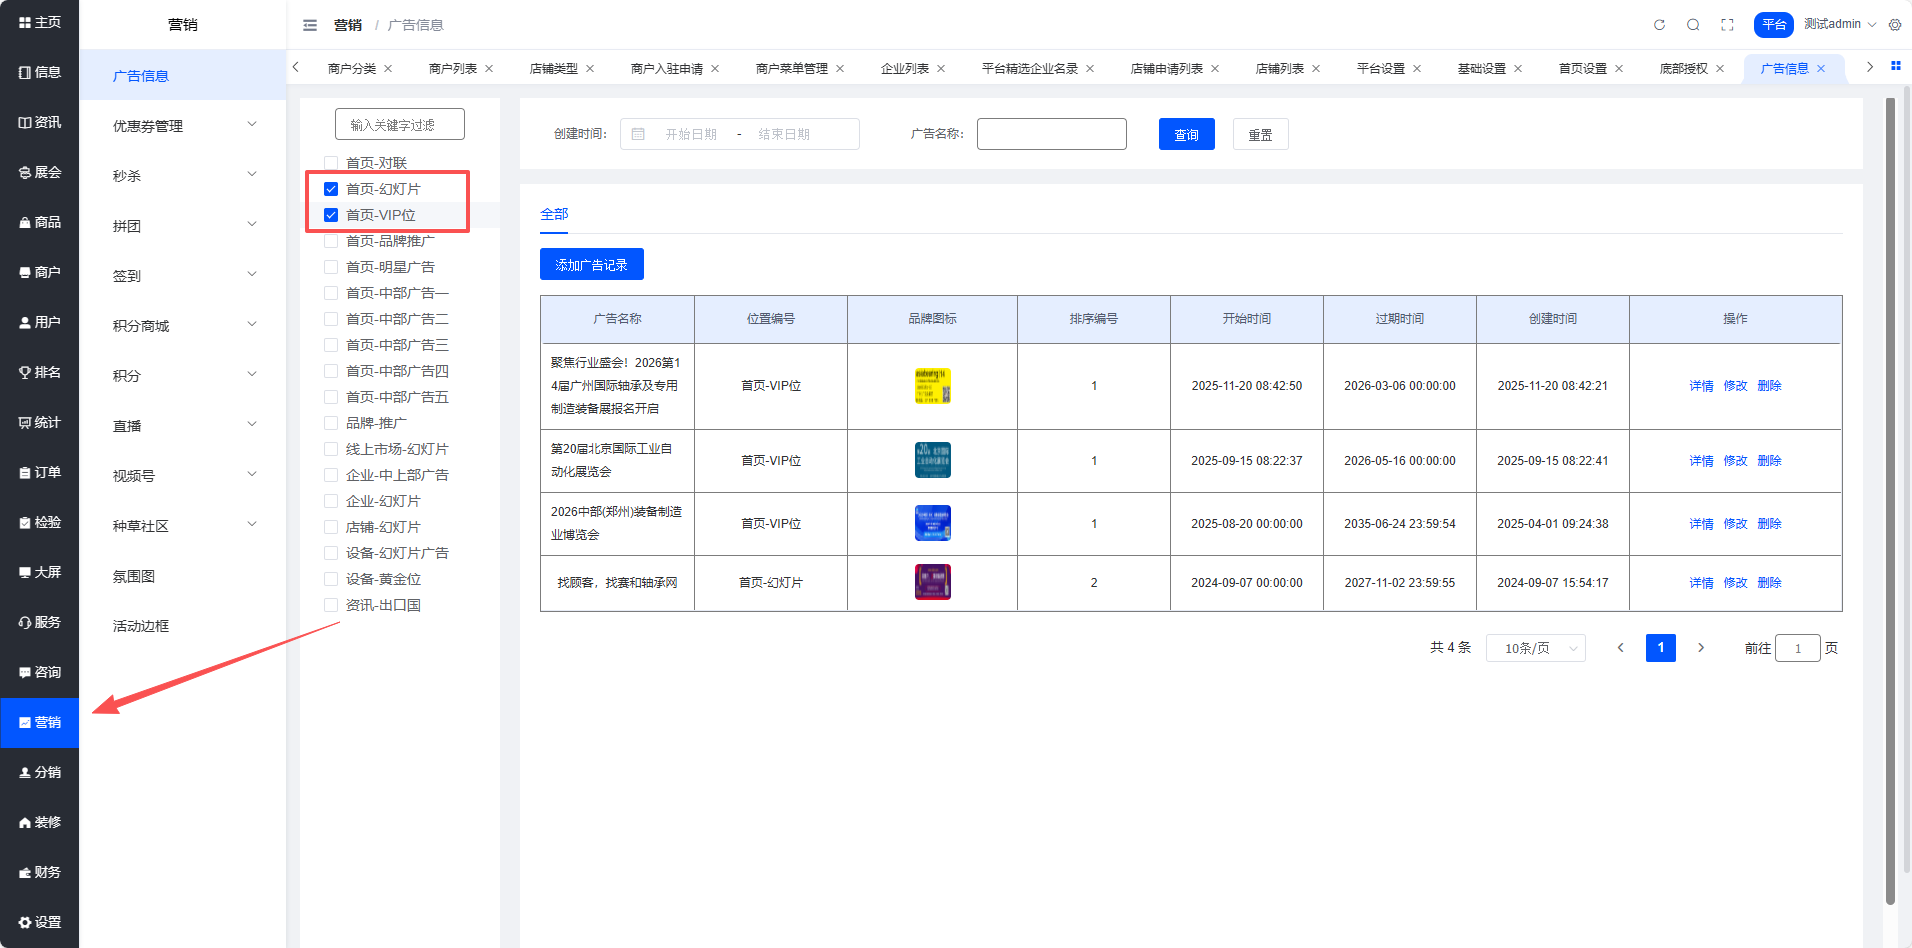Open the search icon in top header

[1693, 25]
